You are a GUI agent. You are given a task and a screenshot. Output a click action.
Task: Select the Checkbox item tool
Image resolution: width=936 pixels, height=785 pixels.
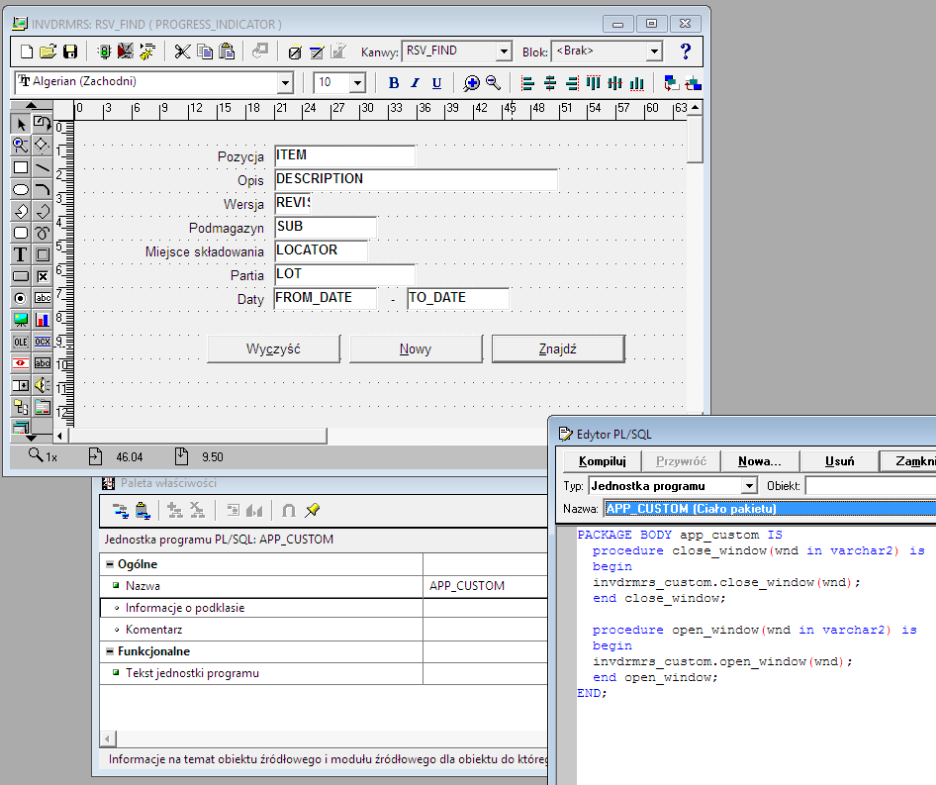[x=42, y=276]
